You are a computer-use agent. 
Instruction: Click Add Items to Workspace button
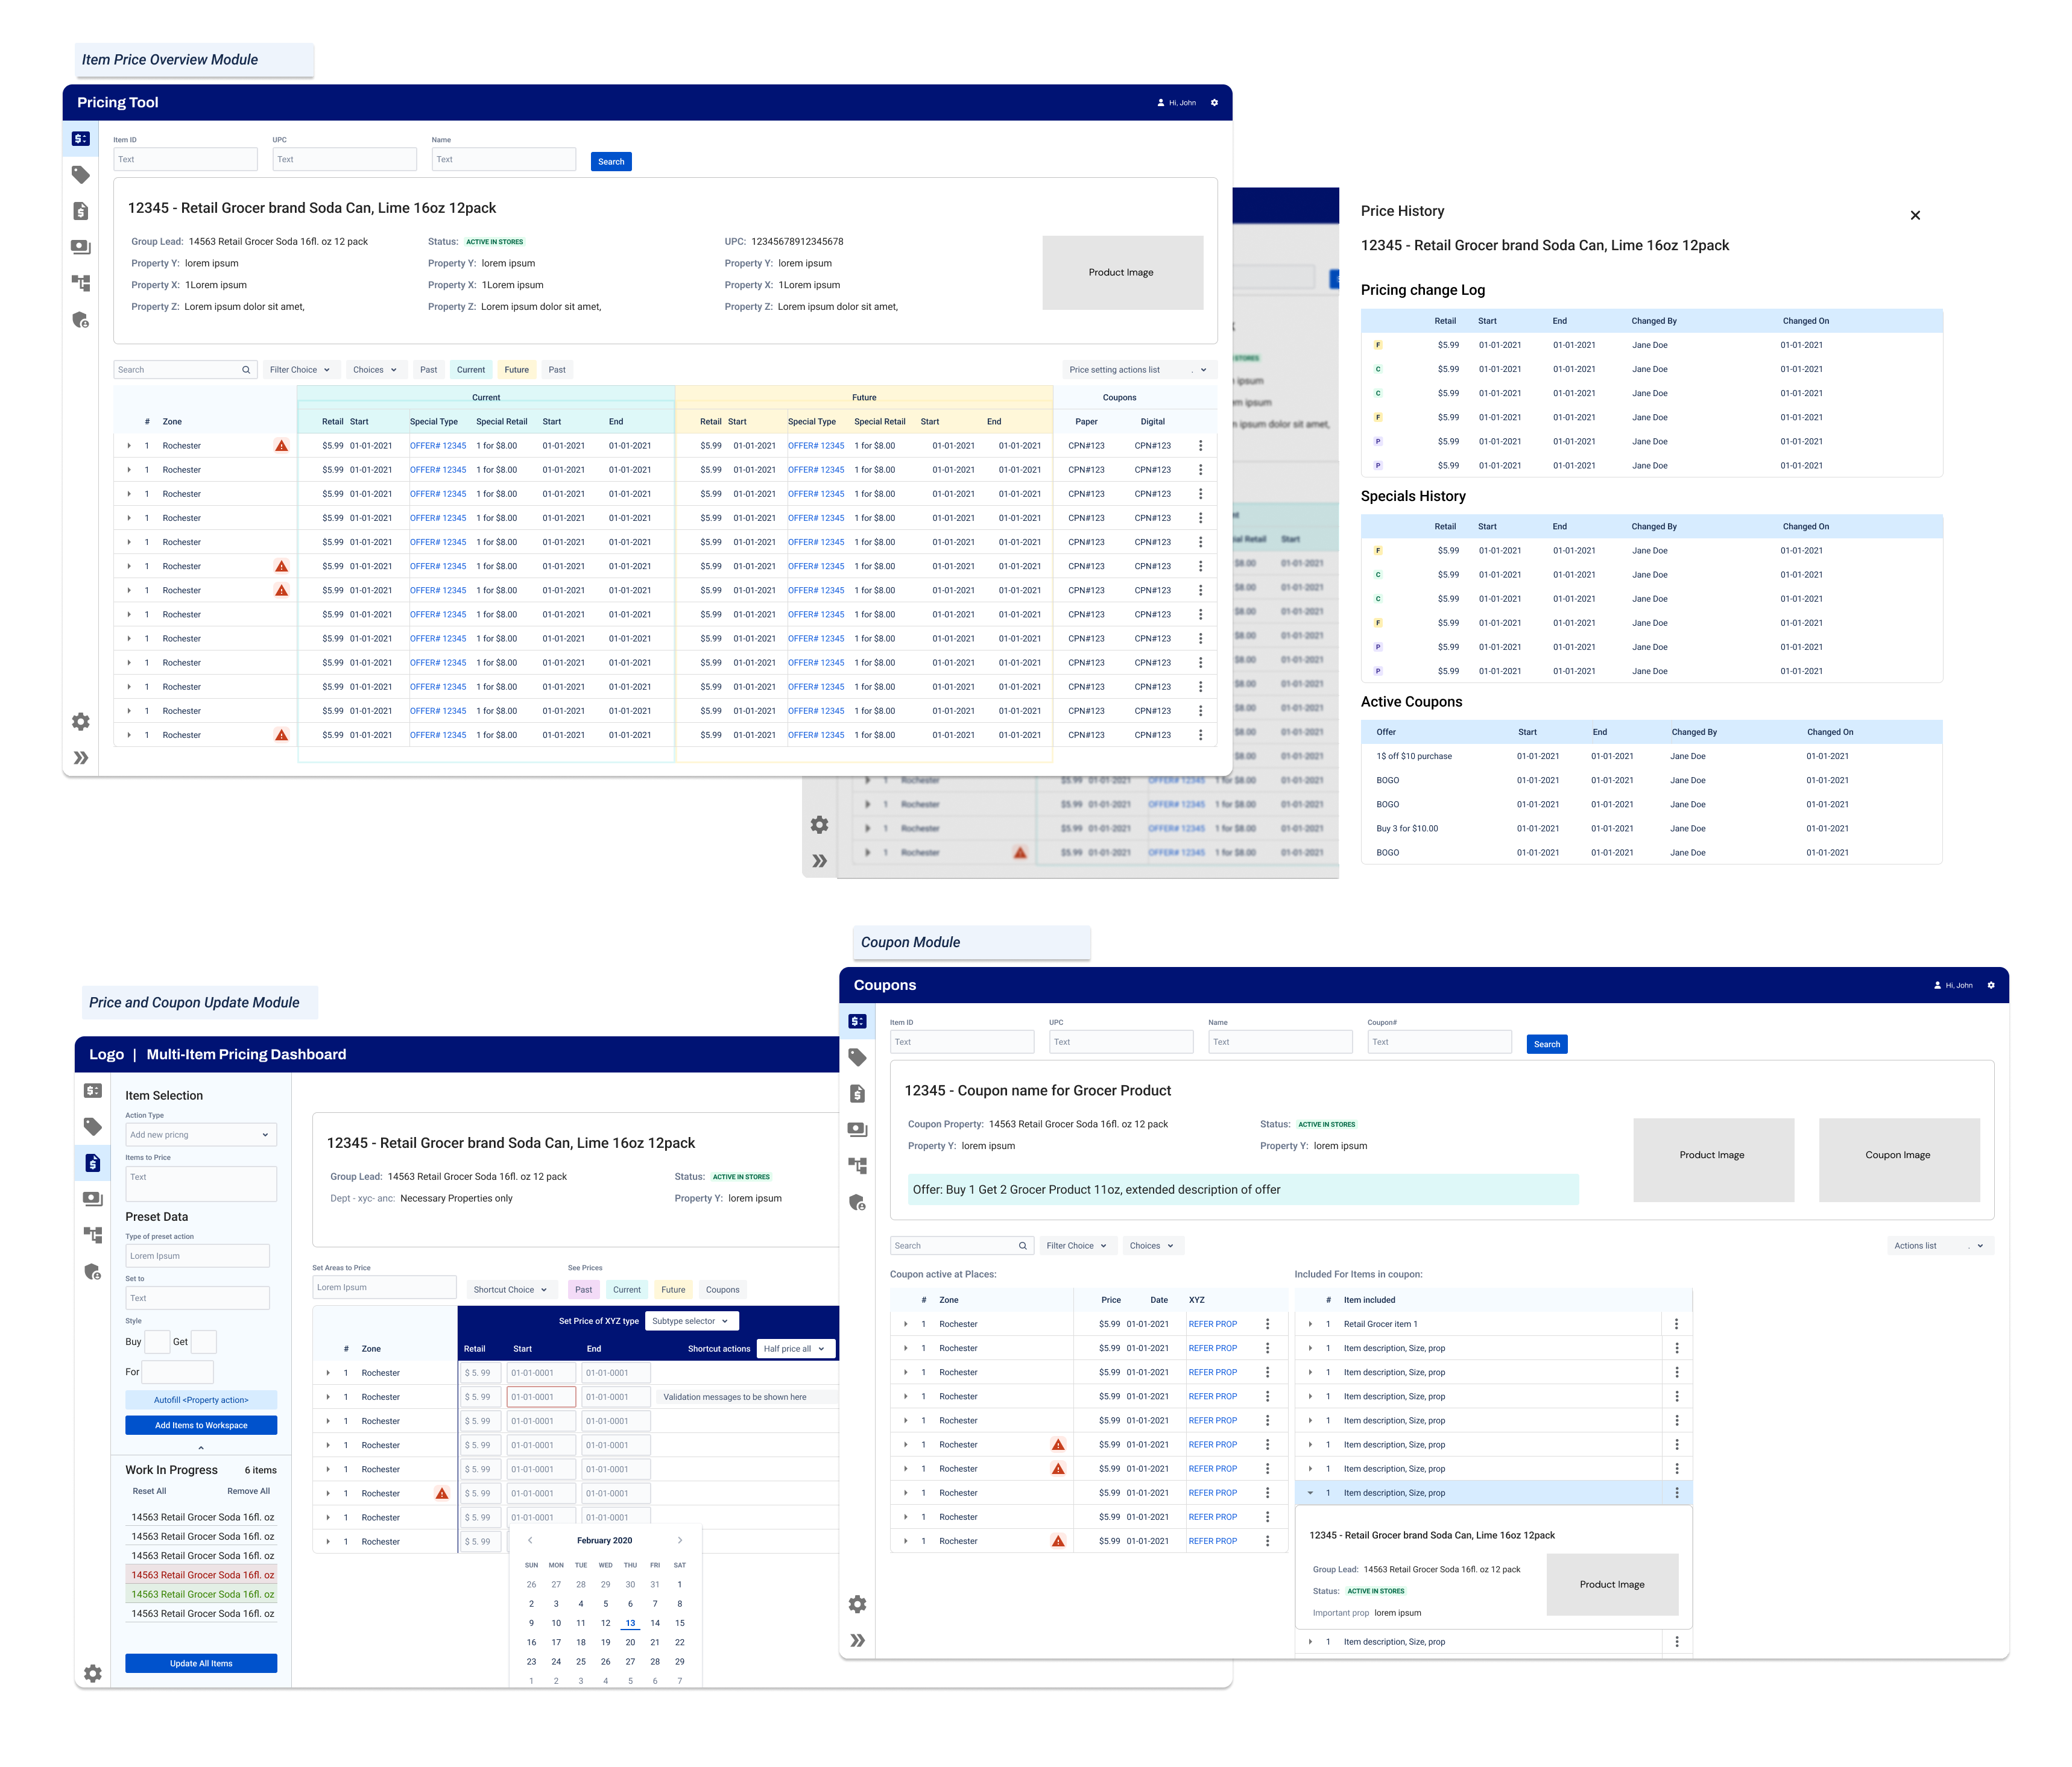point(201,1425)
